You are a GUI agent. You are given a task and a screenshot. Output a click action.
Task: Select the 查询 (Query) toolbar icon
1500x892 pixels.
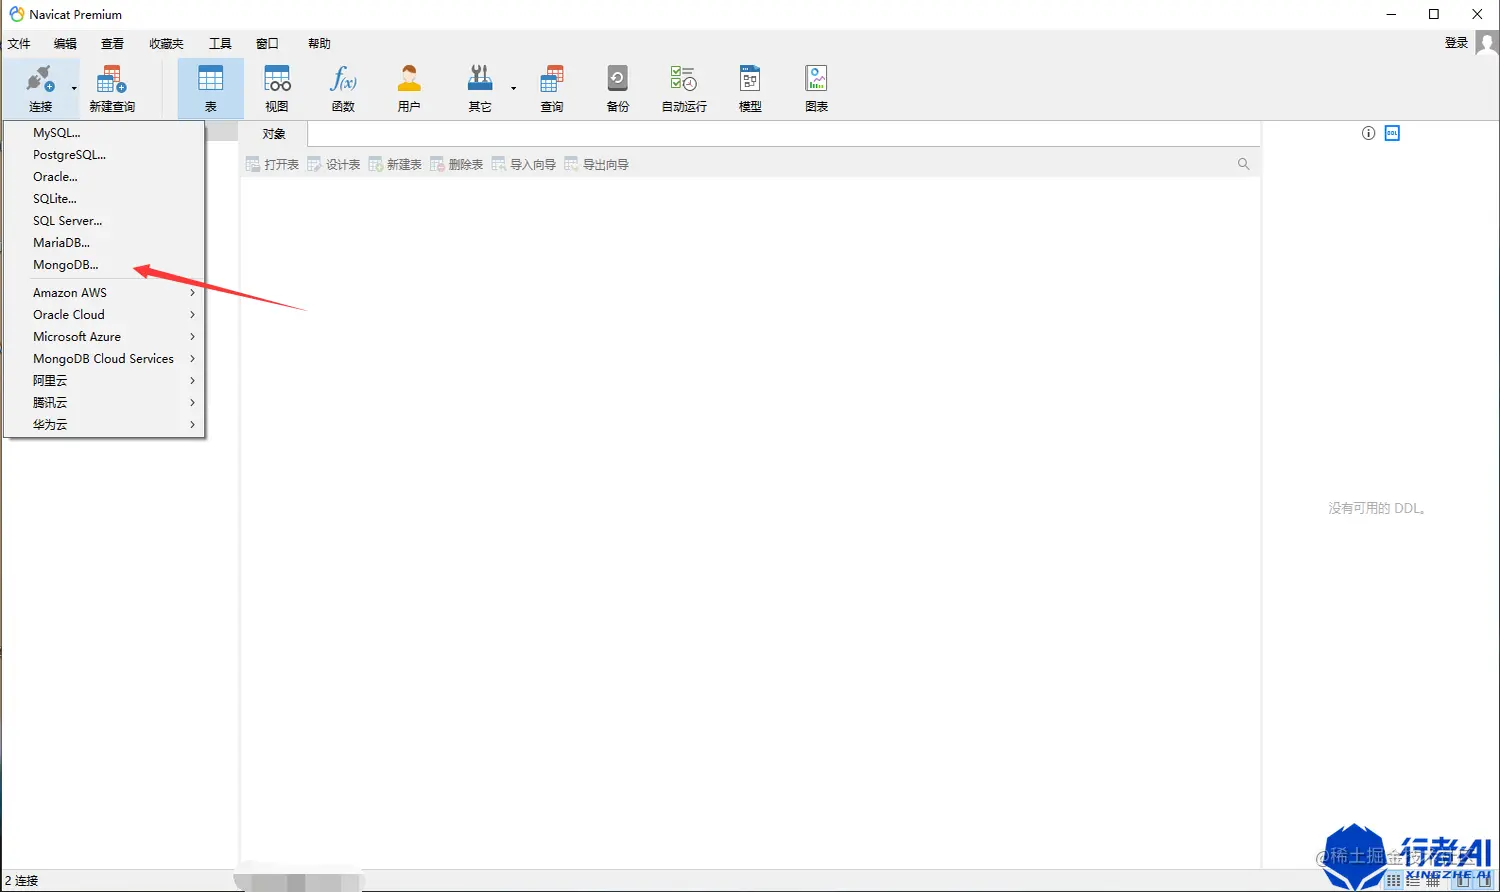552,79
